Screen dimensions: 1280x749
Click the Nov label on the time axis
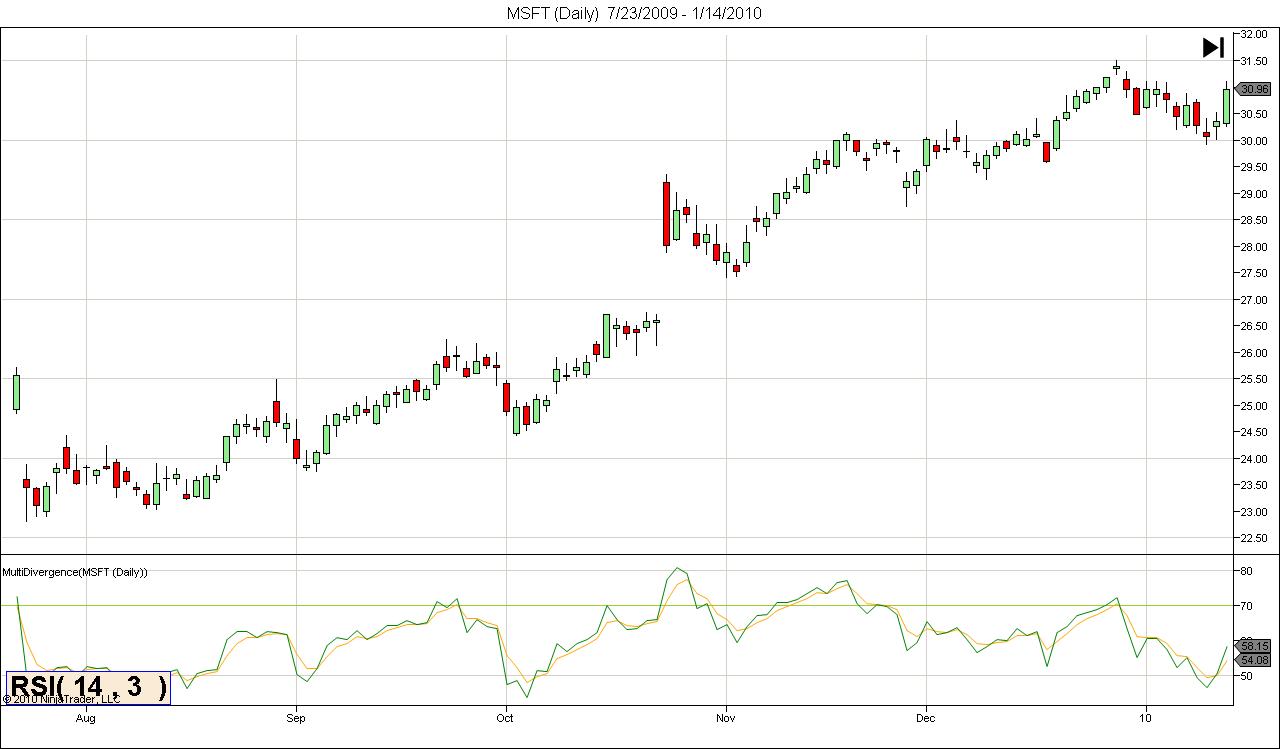tap(726, 717)
